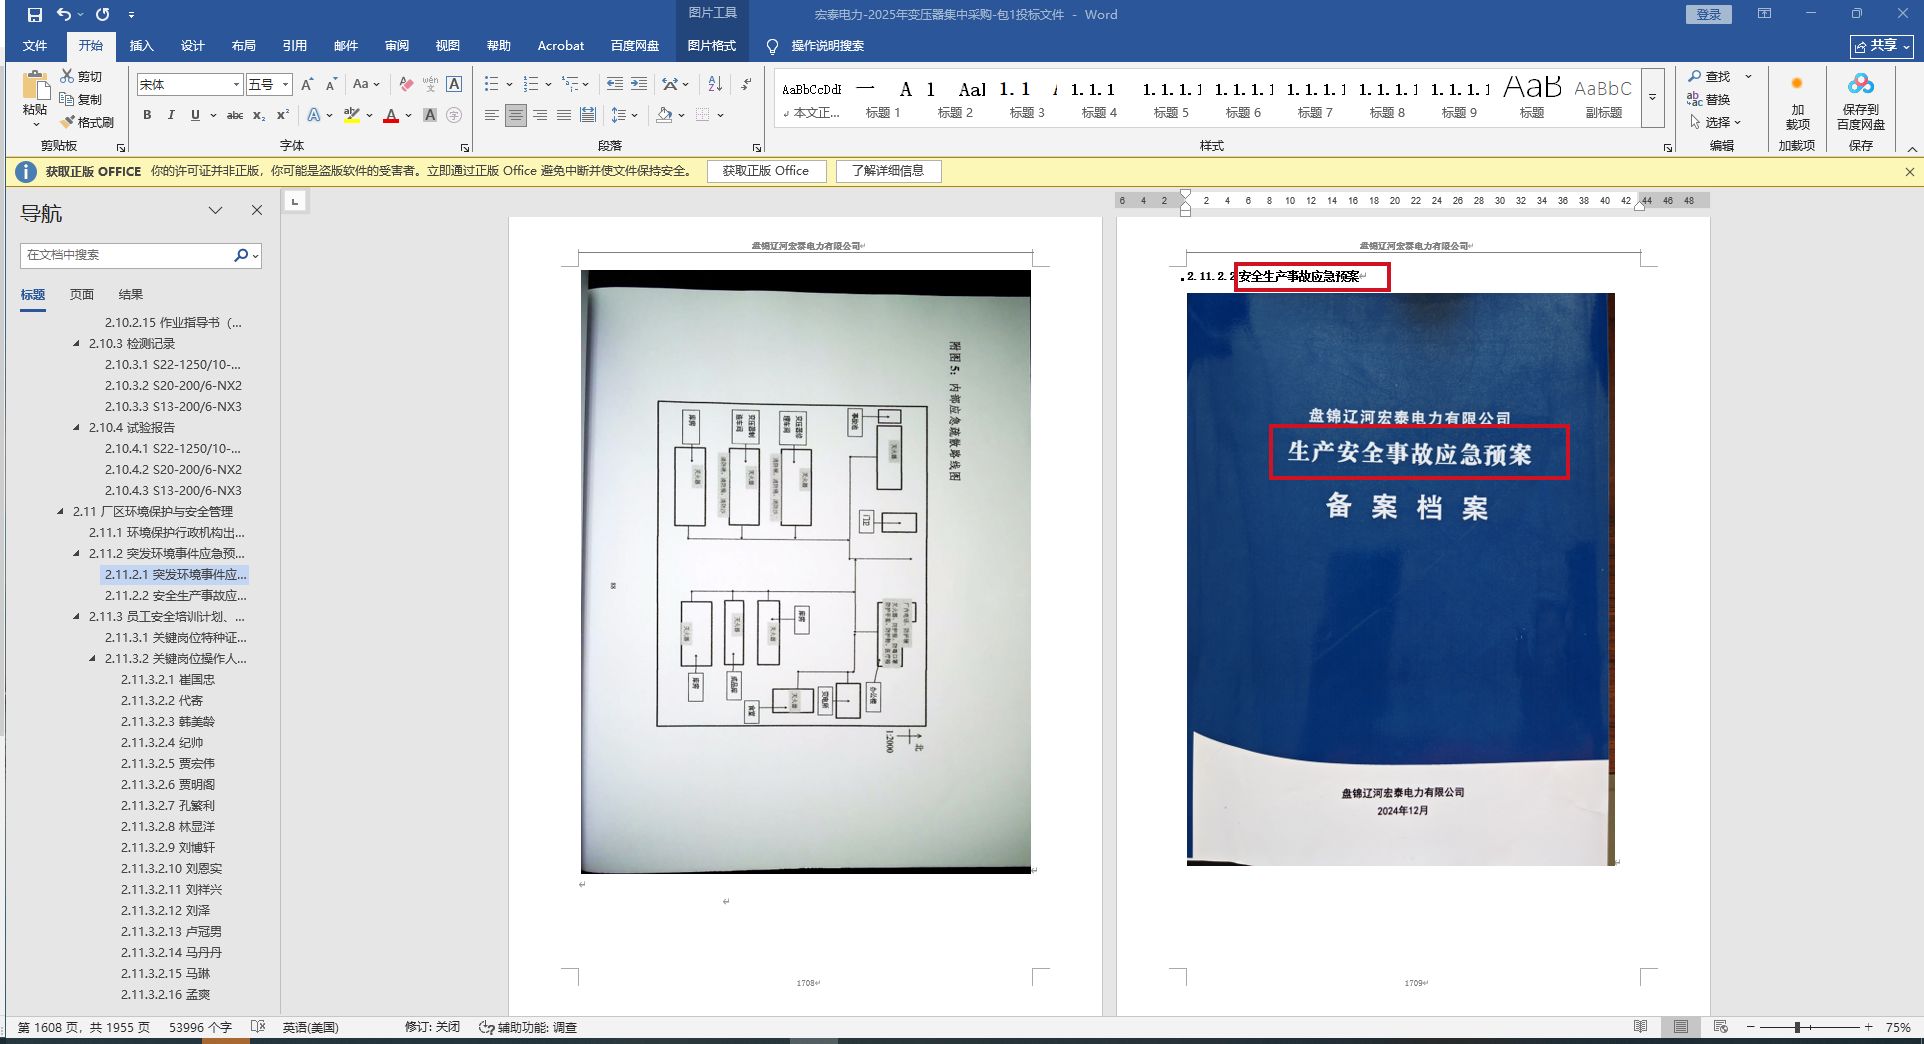Open the 审阅 ribbon tab

(396, 46)
